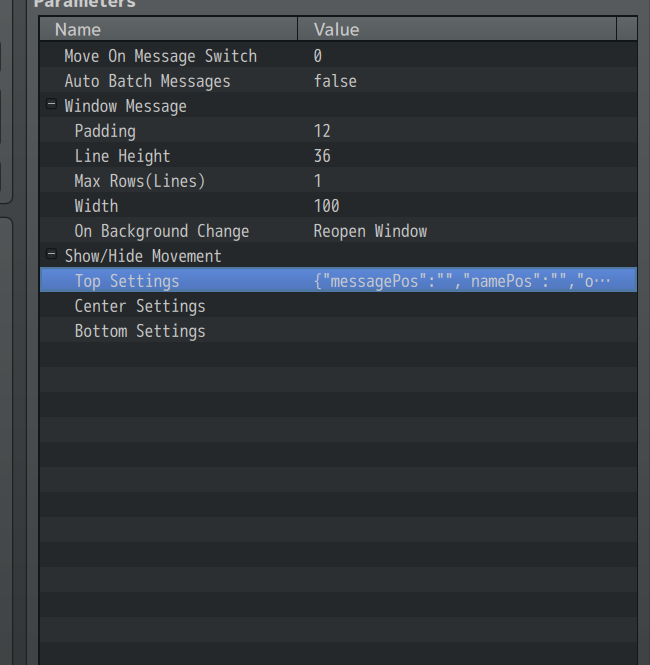
Task: Select the Move On Message Switch parameter name
Action: point(160,56)
